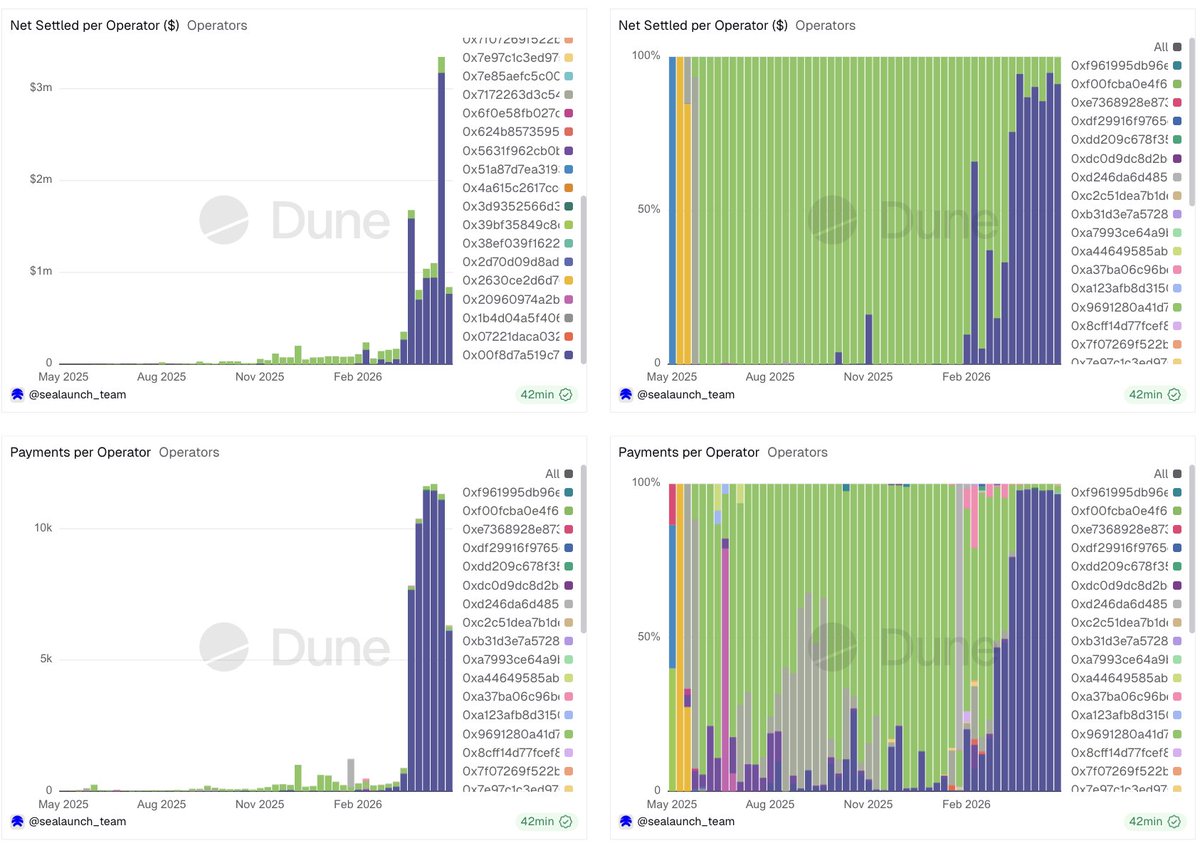The height and width of the screenshot is (848, 1200).
Task: Click pink swatch of 0xa37ba06c96b in Payments 100% legend
Action: 1178,696
